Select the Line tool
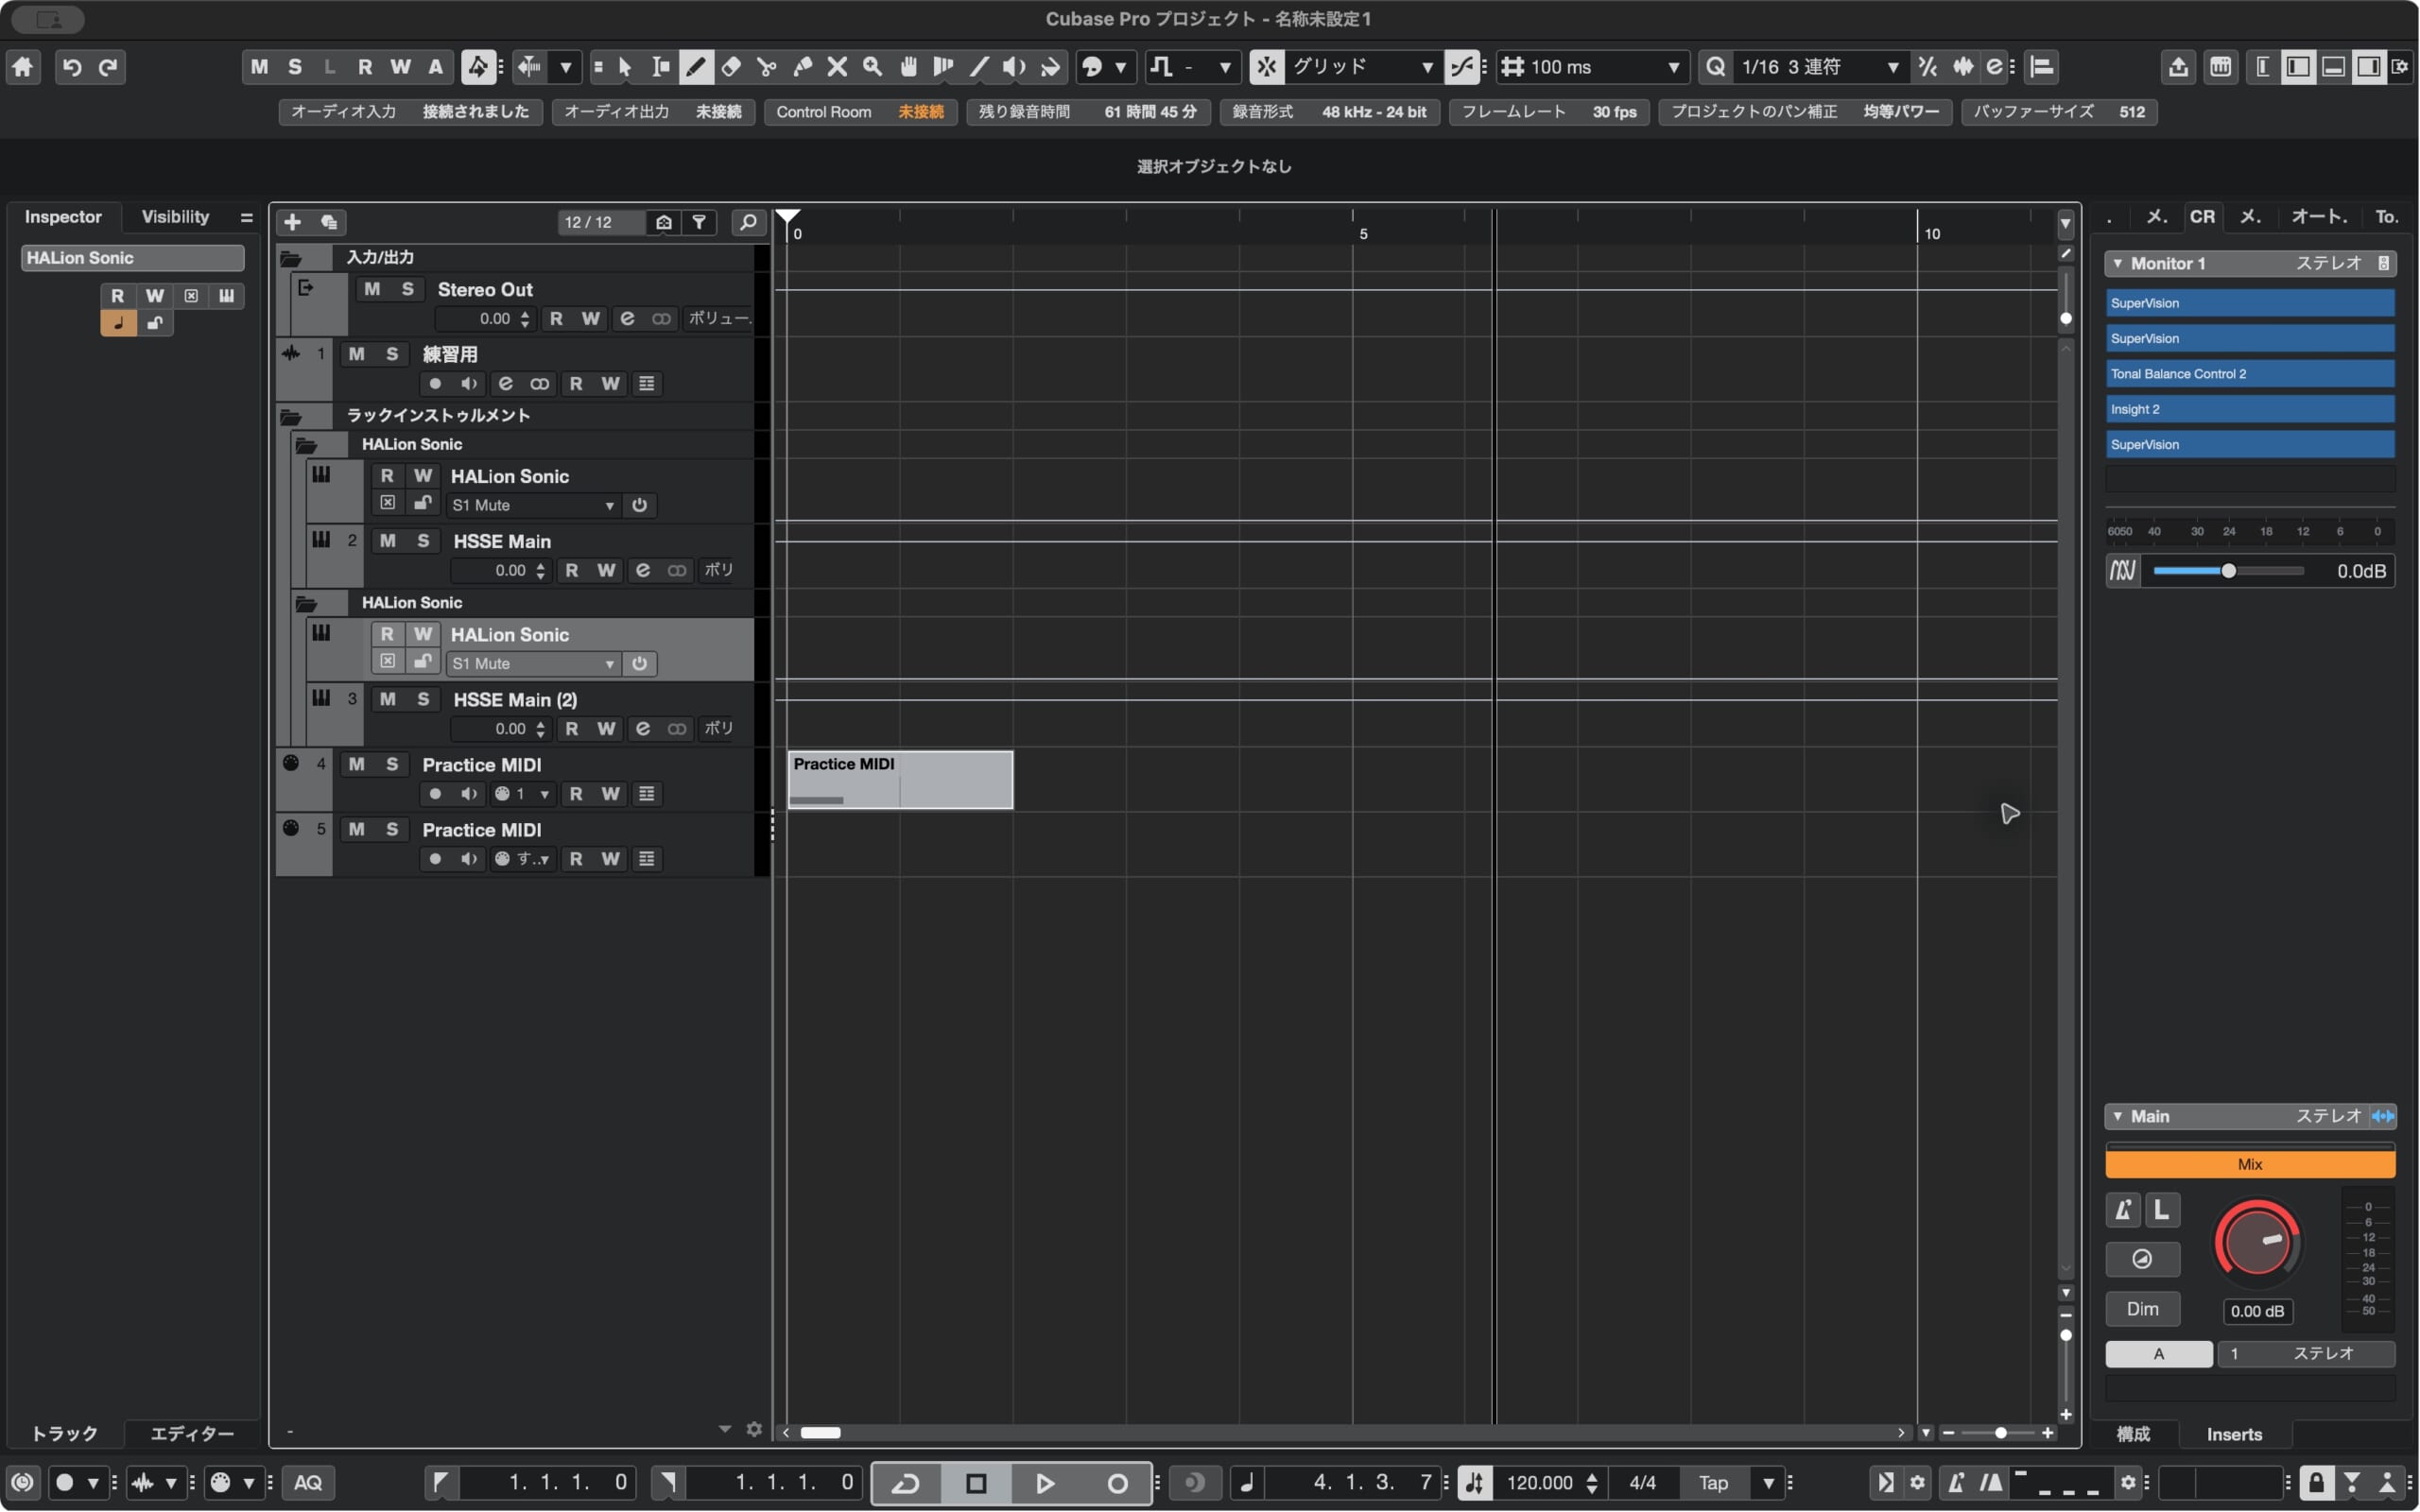The image size is (2420, 1512). 979,67
